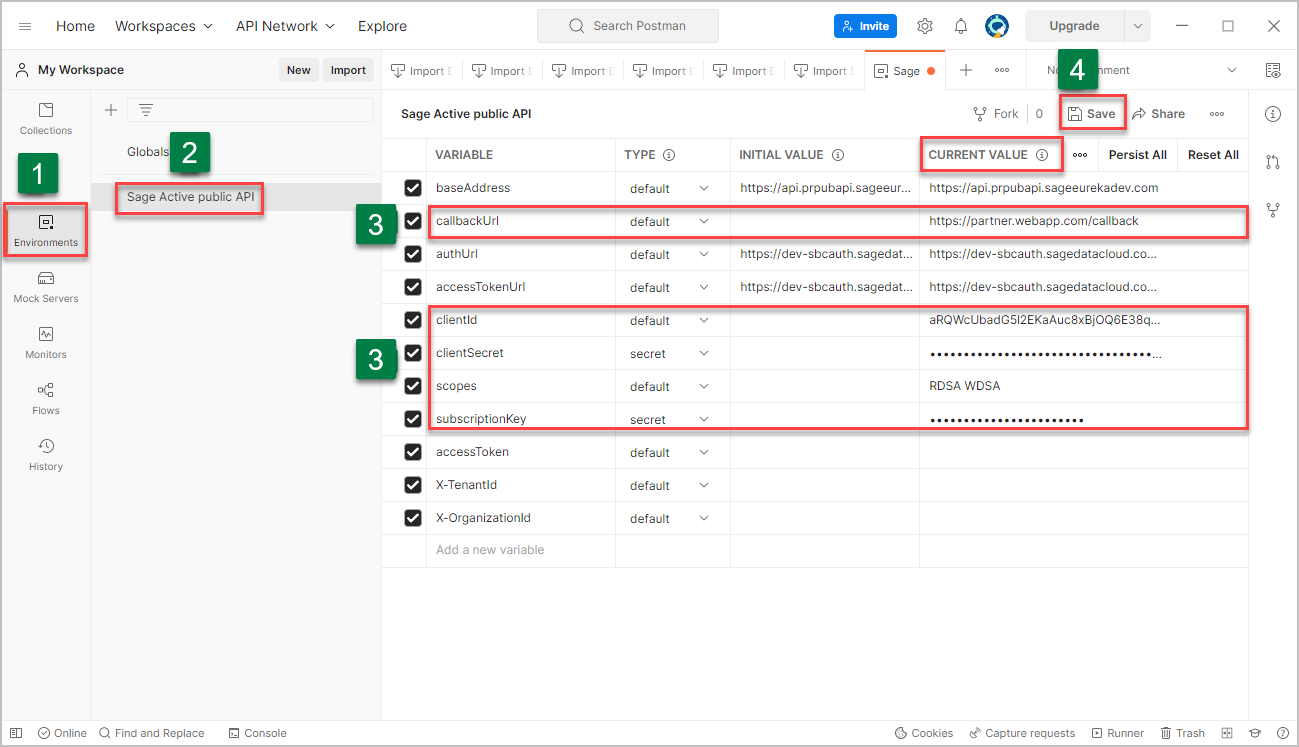Viewport: 1299px width, 747px height.
Task: Open the info icon in right sidebar
Action: pyautogui.click(x=1273, y=114)
